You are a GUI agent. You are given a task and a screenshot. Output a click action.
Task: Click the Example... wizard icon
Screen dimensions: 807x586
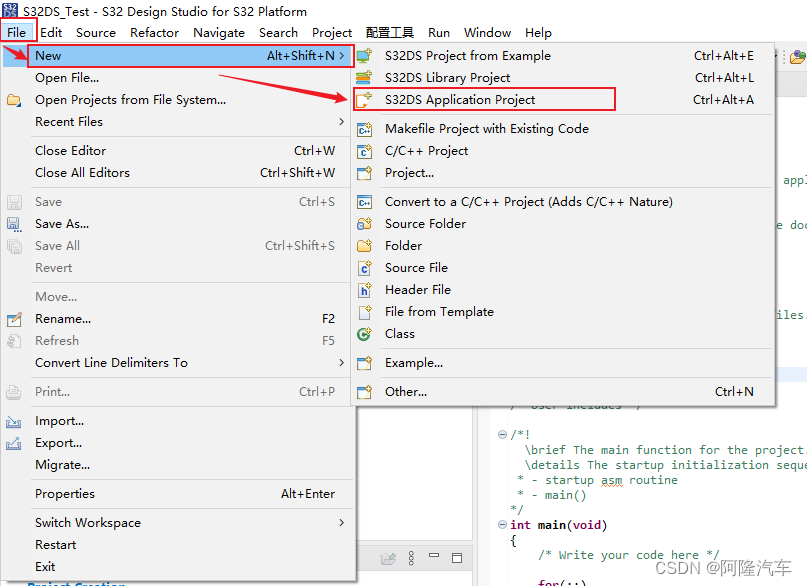(364, 363)
